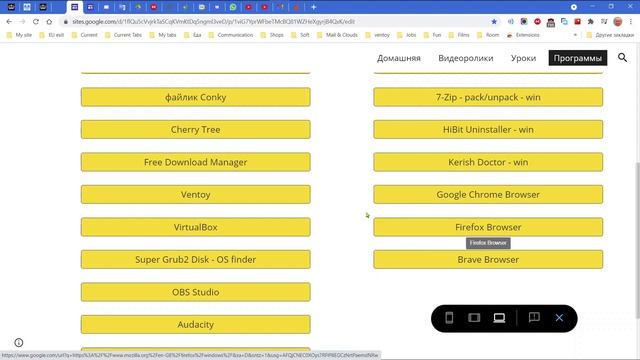The image size is (640, 360).
Task: Open the Current bookmark folder
Action: point(85,35)
